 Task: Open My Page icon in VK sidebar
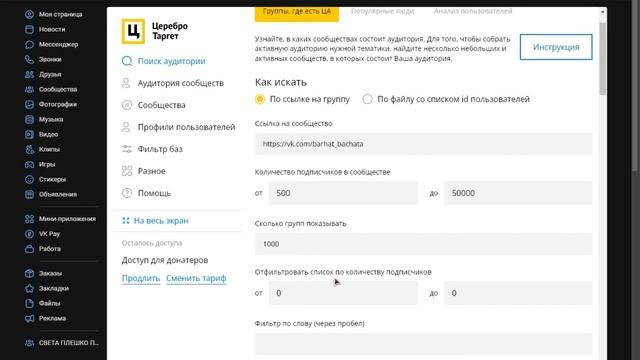(x=29, y=14)
